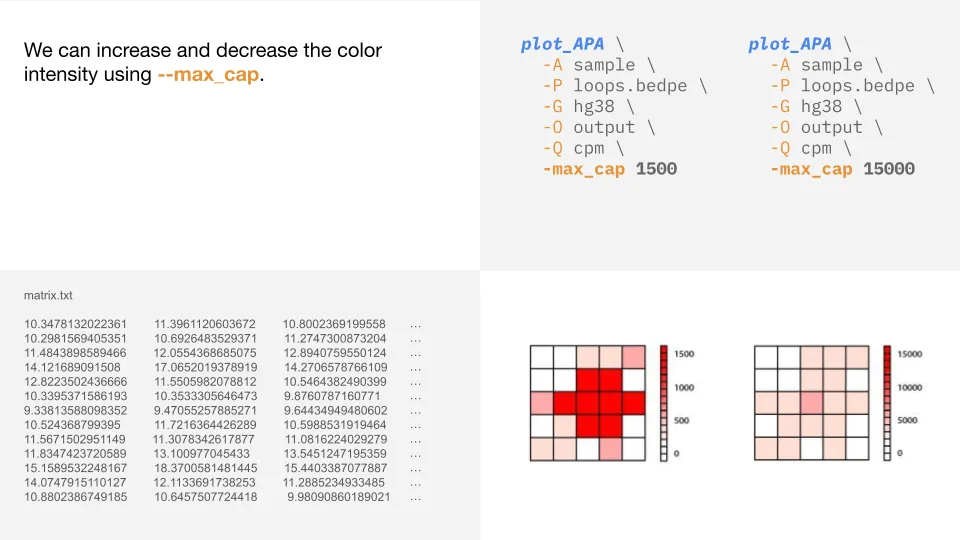This screenshot has width=960, height=540.
Task: Click the 15000 label on right legend
Action: 910,354
